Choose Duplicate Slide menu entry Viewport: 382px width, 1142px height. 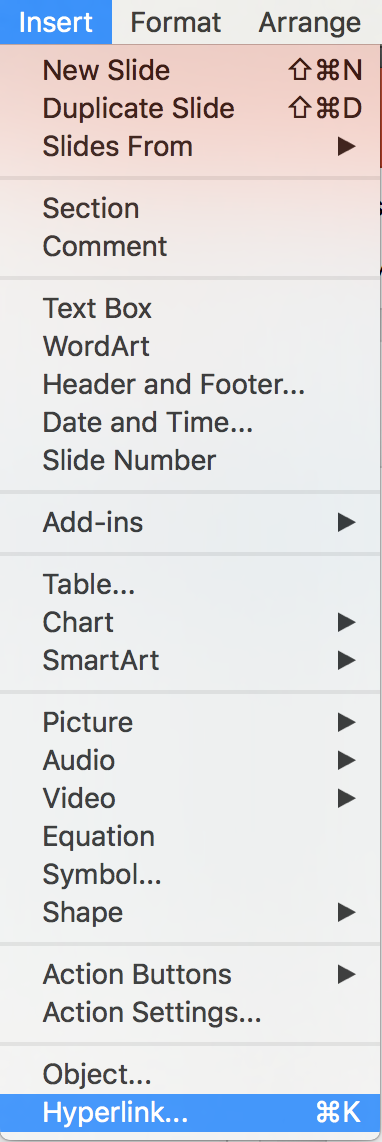click(x=190, y=108)
